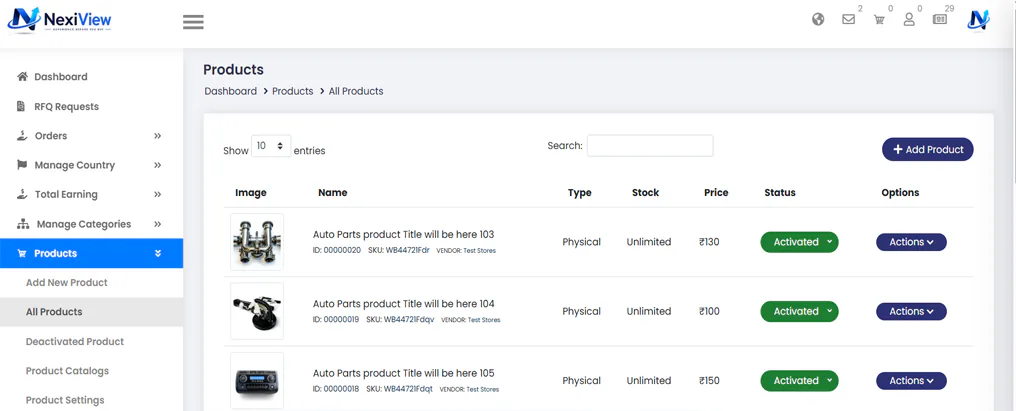Screen dimensions: 1016x411
Task: Open the Show entries count dropdown
Action: click(271, 146)
